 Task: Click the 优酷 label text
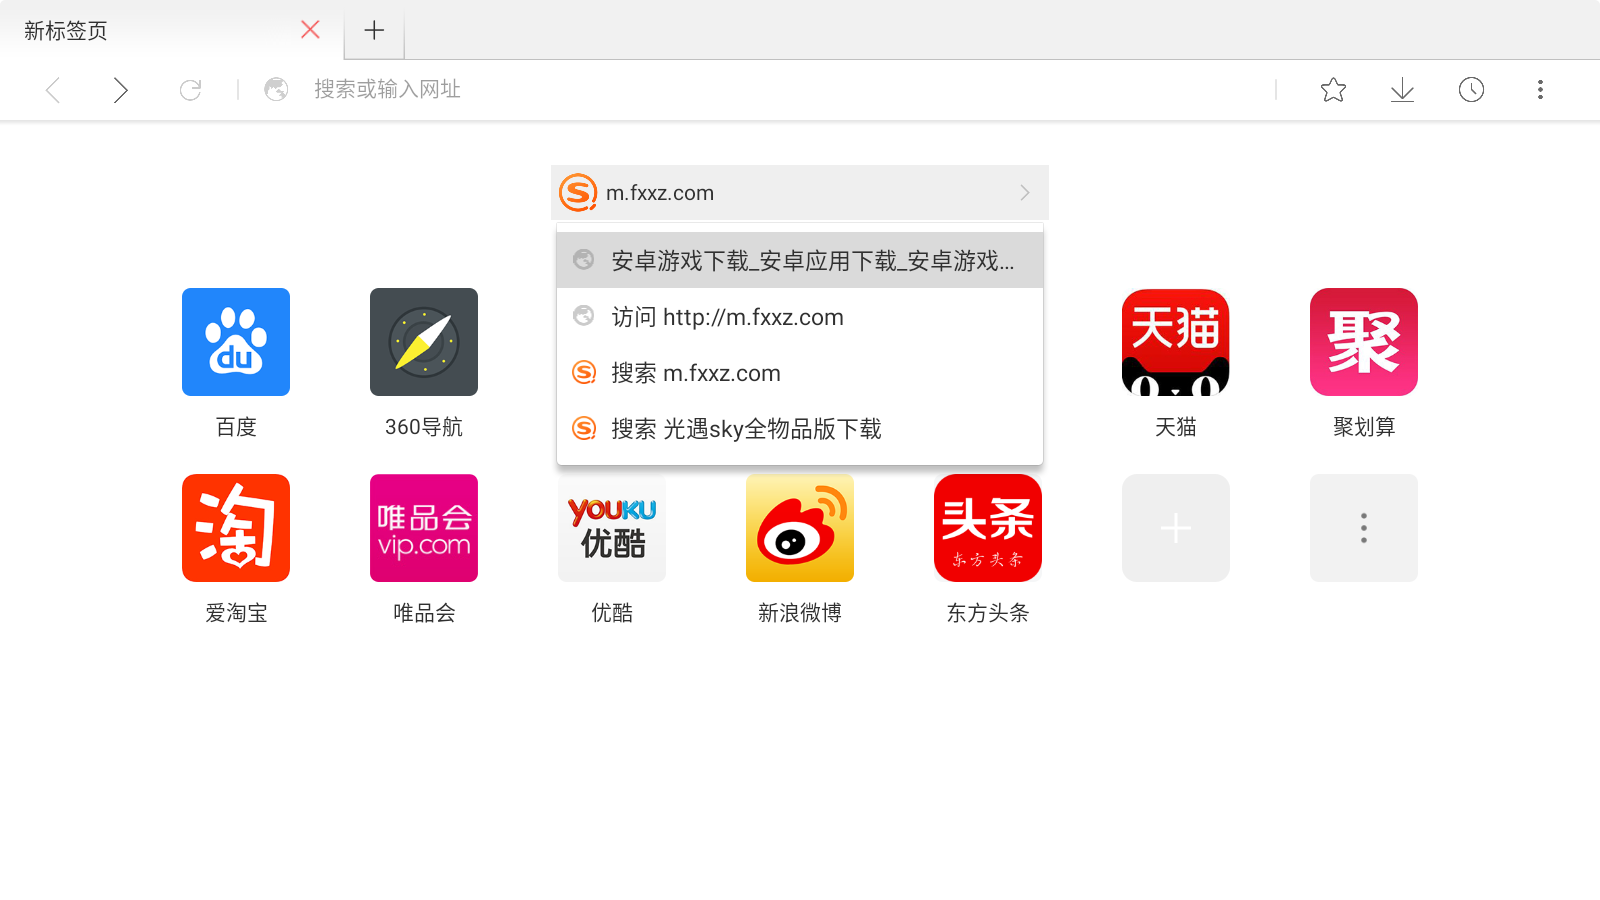(x=612, y=613)
